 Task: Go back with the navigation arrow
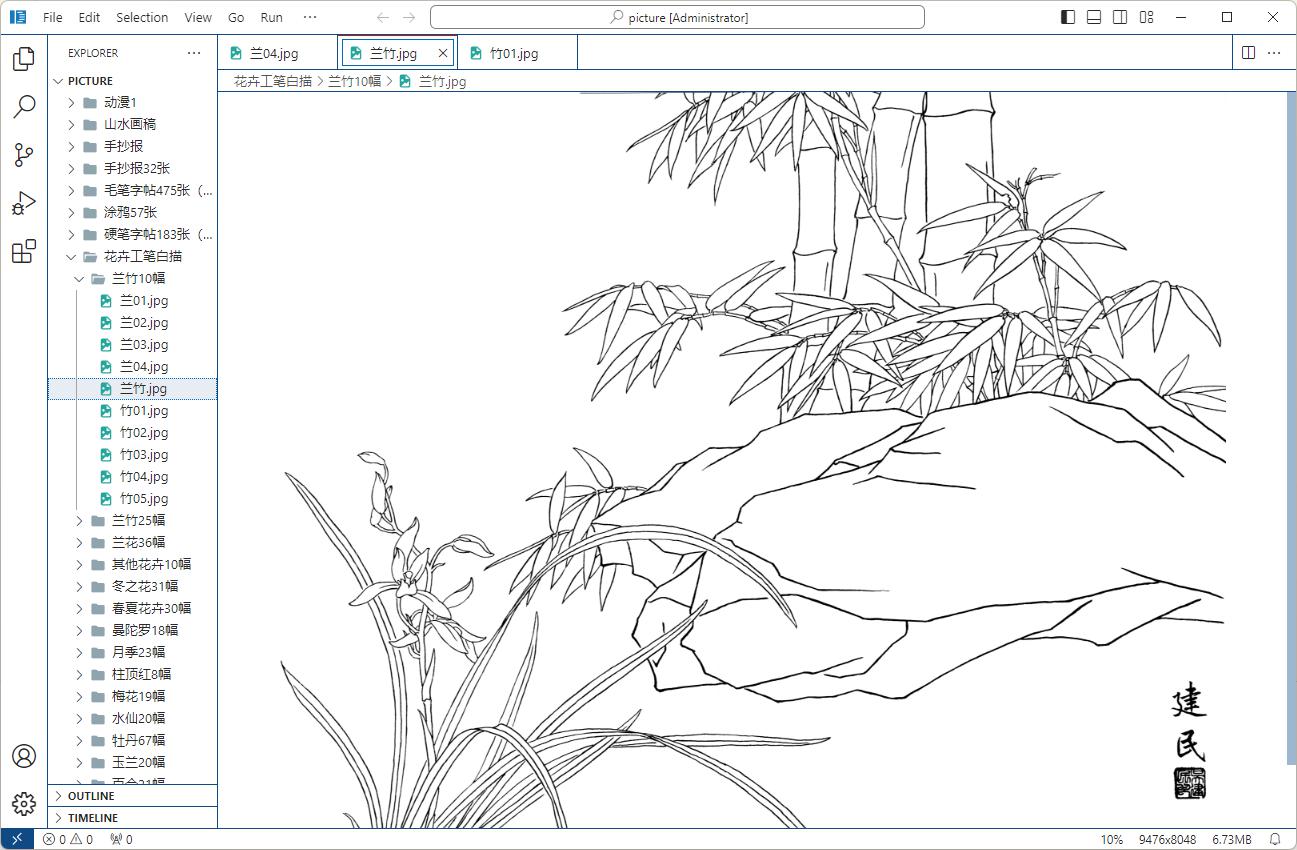pos(382,17)
